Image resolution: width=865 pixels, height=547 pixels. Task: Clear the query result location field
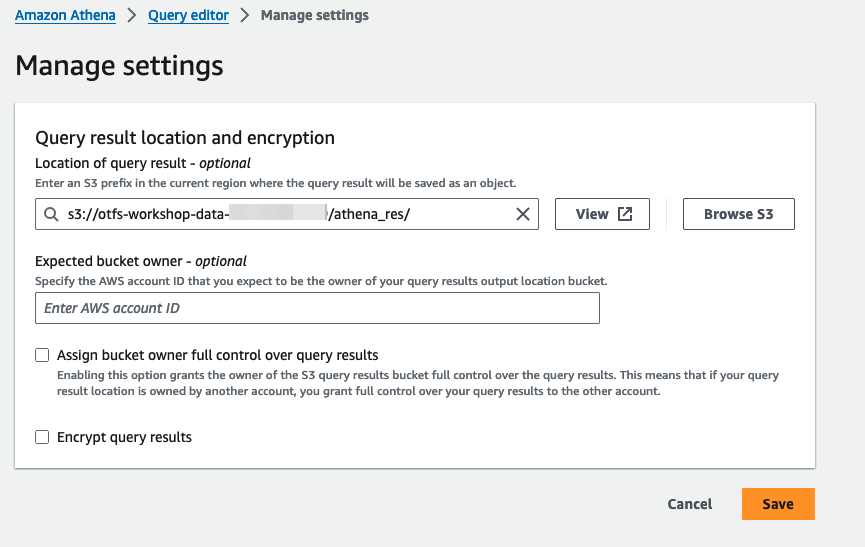click(x=522, y=214)
